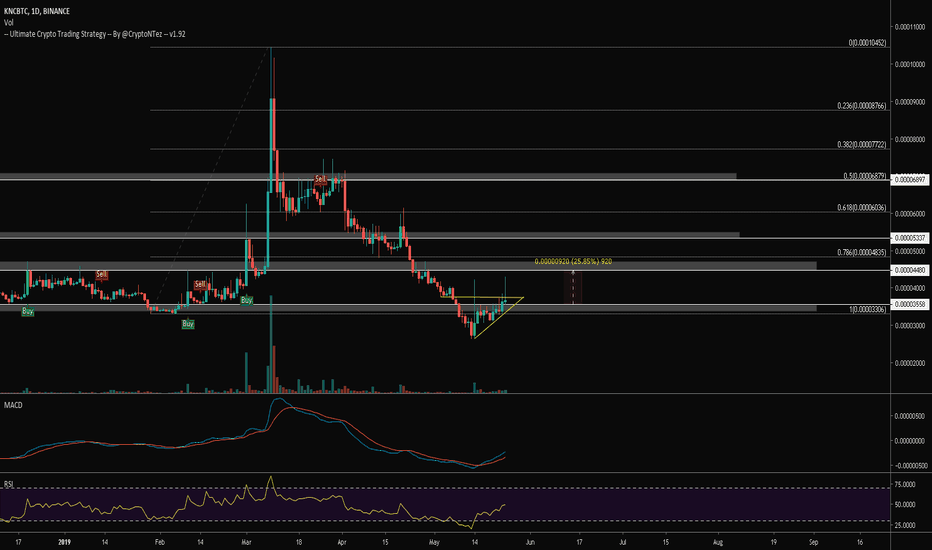Image resolution: width=932 pixels, height=550 pixels.
Task: Click the 0(0.00010452) Fibonacci level label
Action: 867,43
